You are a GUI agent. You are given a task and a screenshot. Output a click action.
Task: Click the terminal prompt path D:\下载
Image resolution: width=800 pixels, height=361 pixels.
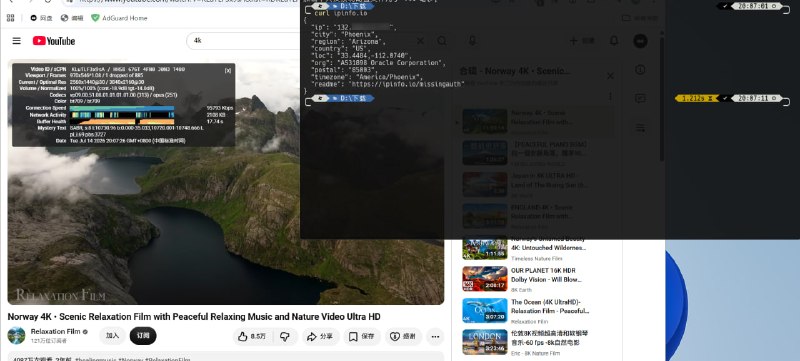353,97
